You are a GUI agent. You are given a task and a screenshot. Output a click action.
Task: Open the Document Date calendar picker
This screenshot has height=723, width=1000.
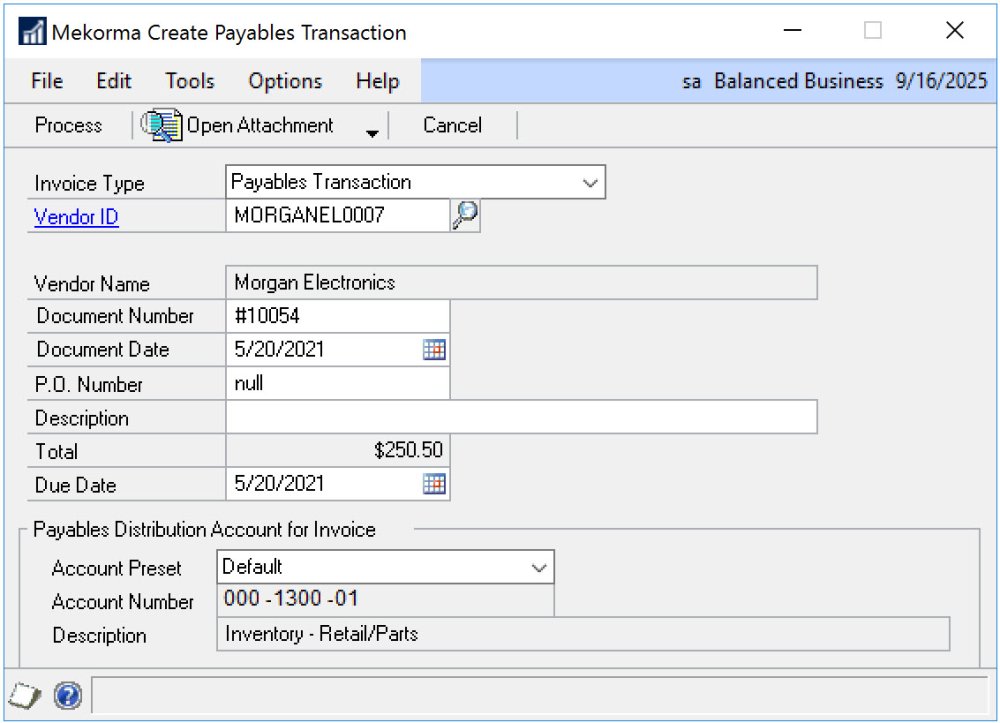(434, 349)
